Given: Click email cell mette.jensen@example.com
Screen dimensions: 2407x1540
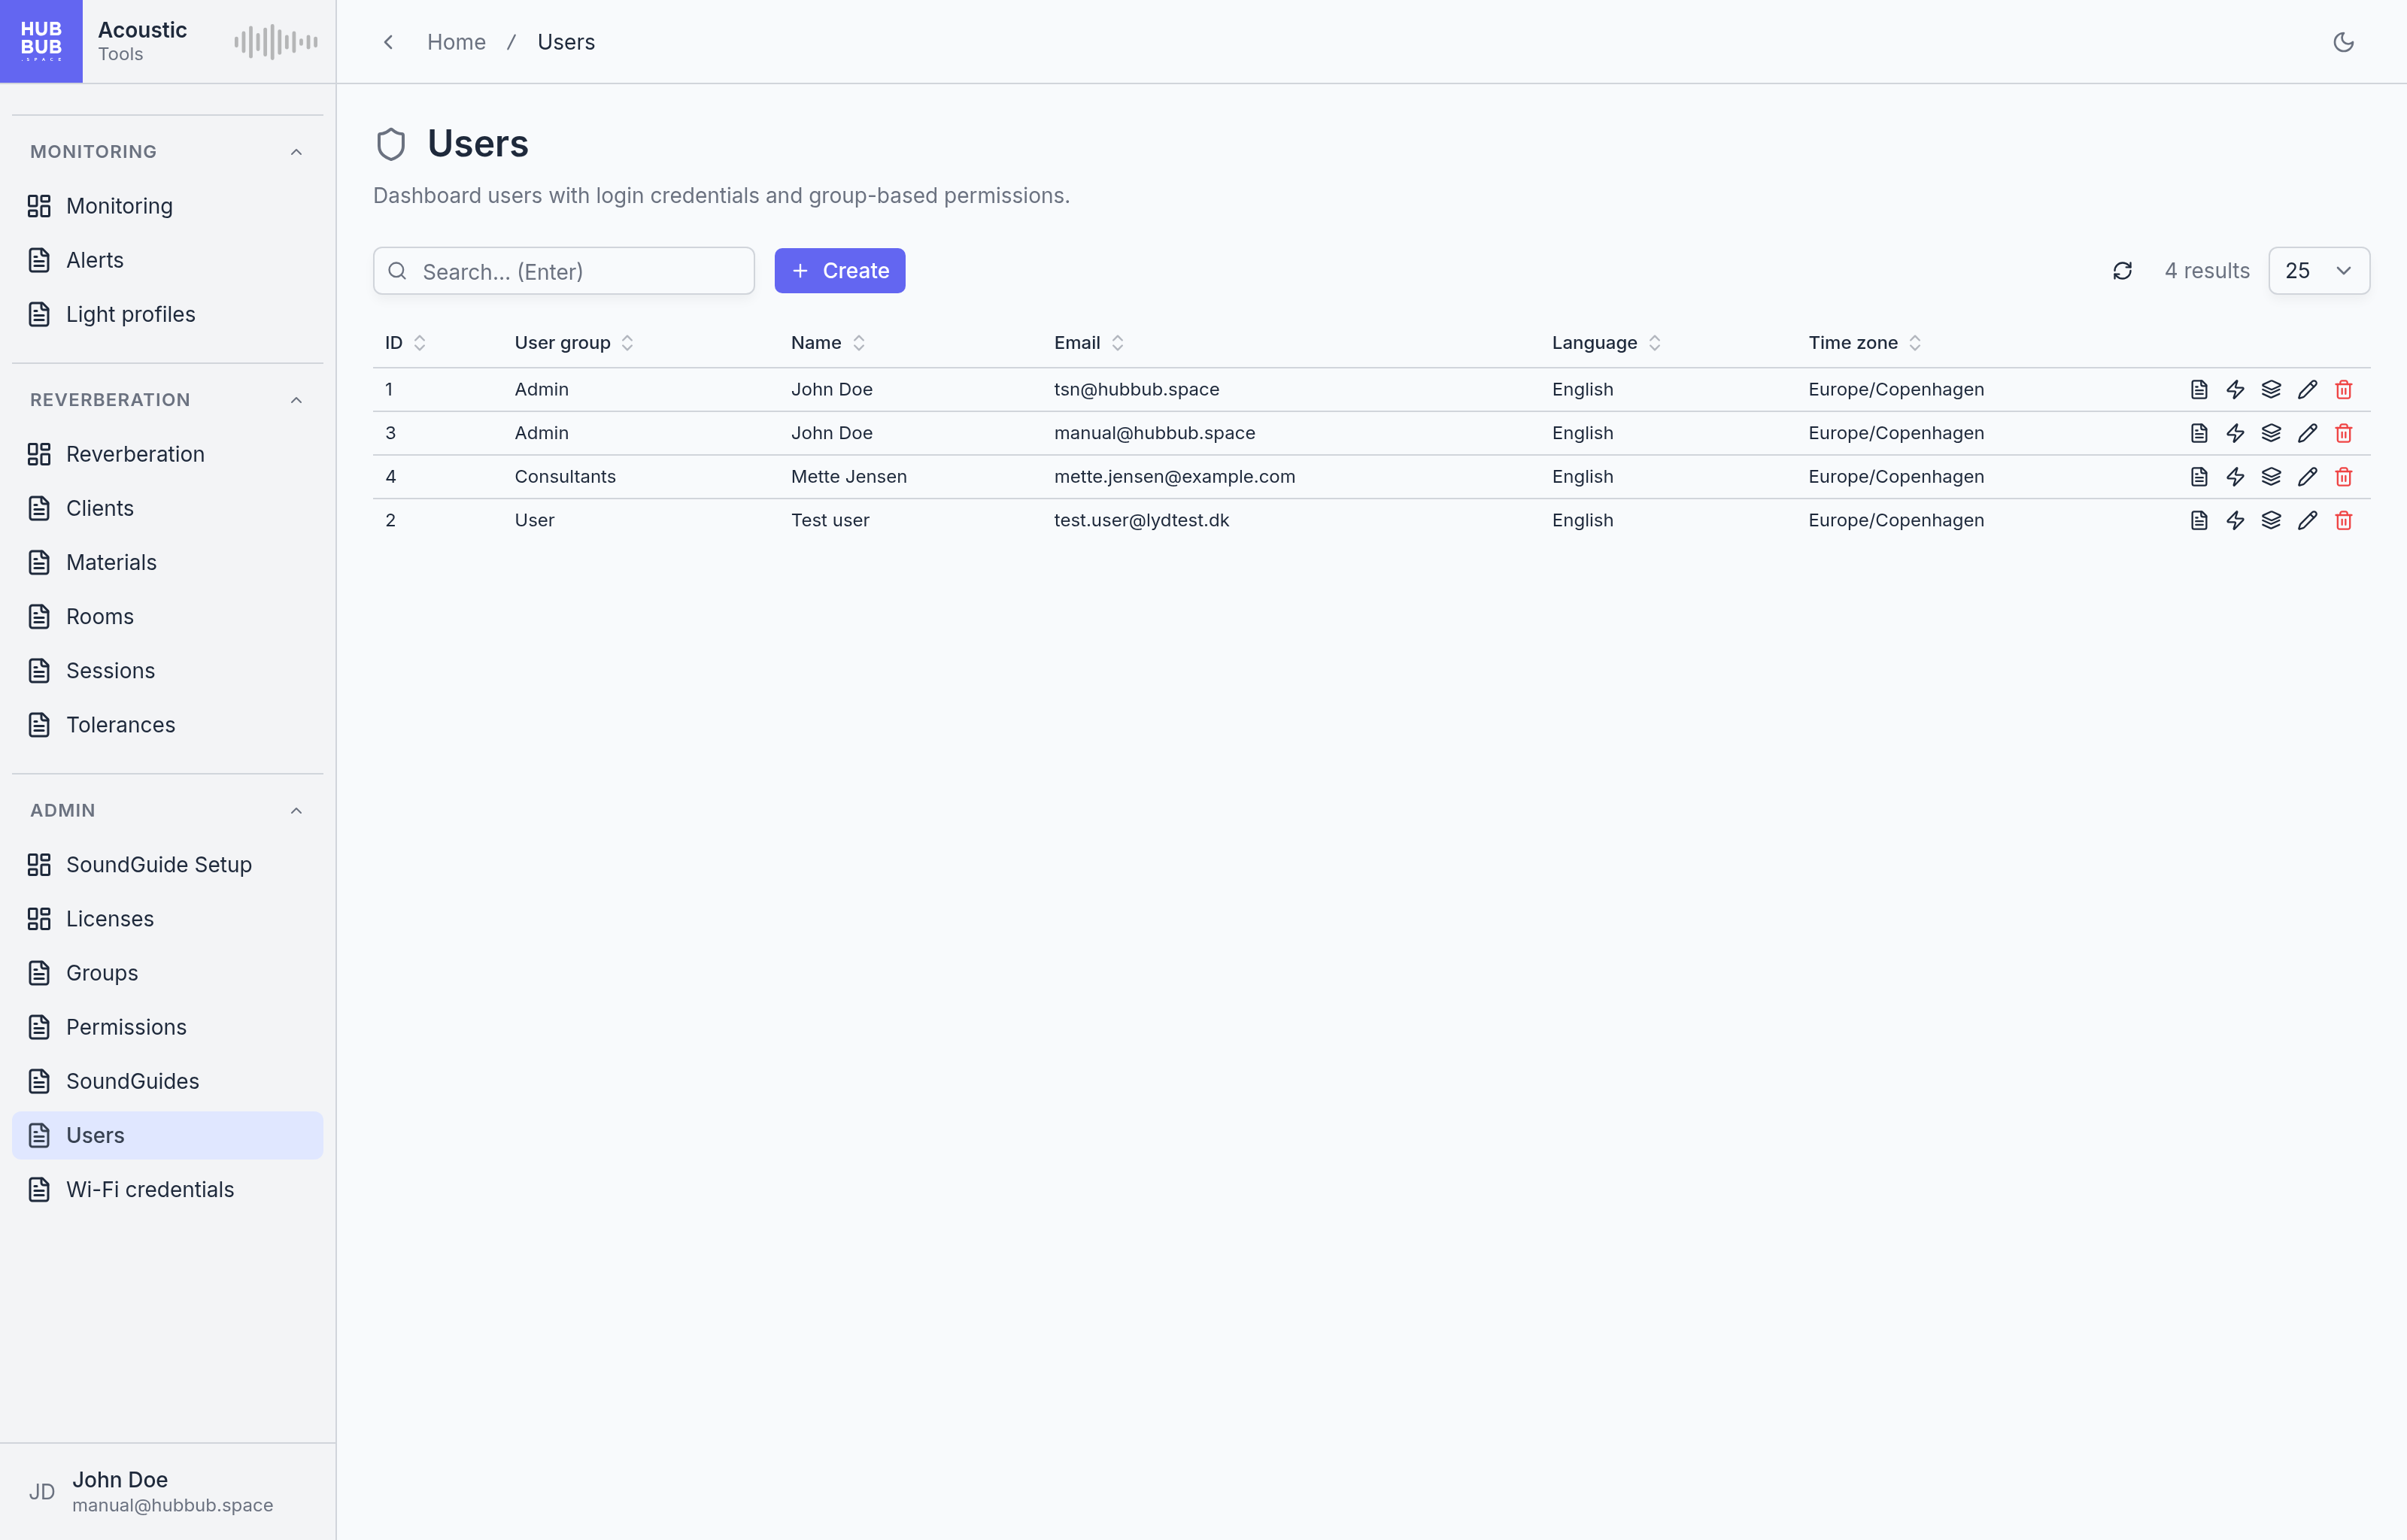Looking at the screenshot, I should click(x=1174, y=477).
